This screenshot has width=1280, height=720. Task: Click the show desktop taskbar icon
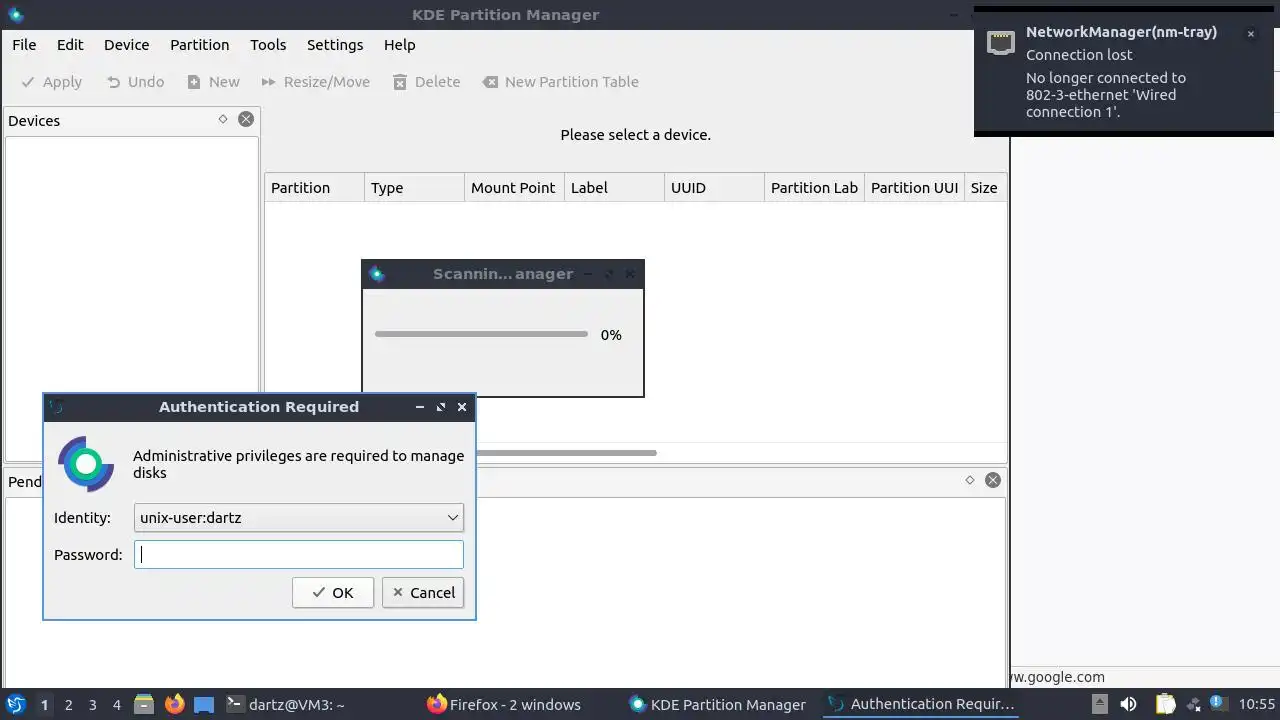pos(204,704)
